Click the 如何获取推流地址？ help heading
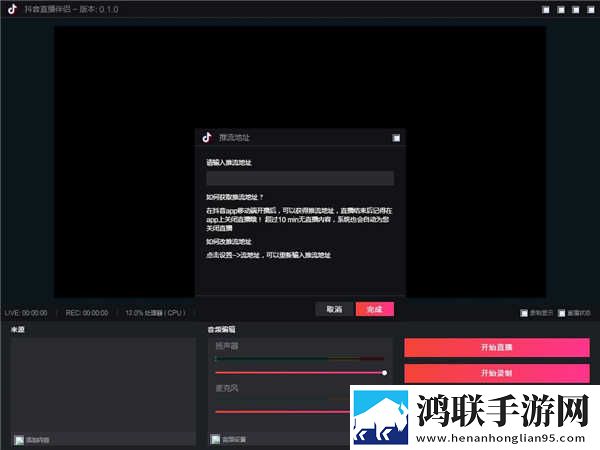This screenshot has width=600, height=450. click(235, 197)
